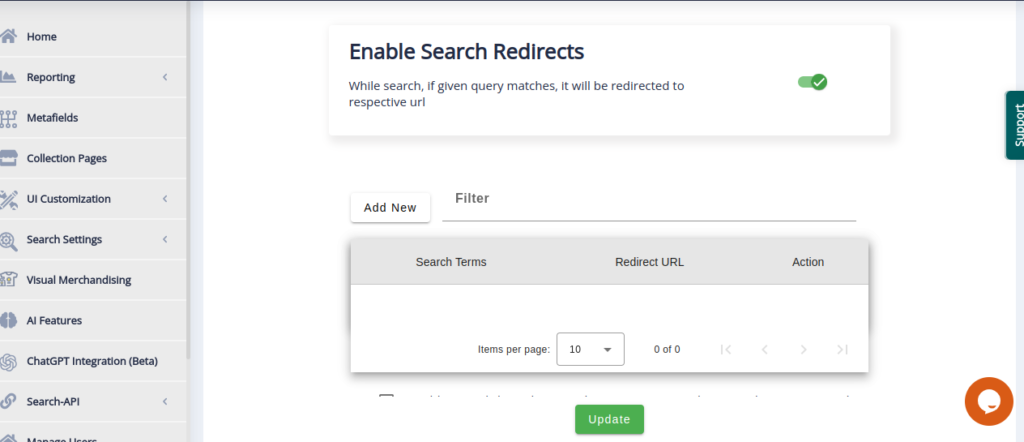
Task: Click the UI Customization tools icon
Action: [x=9, y=199]
